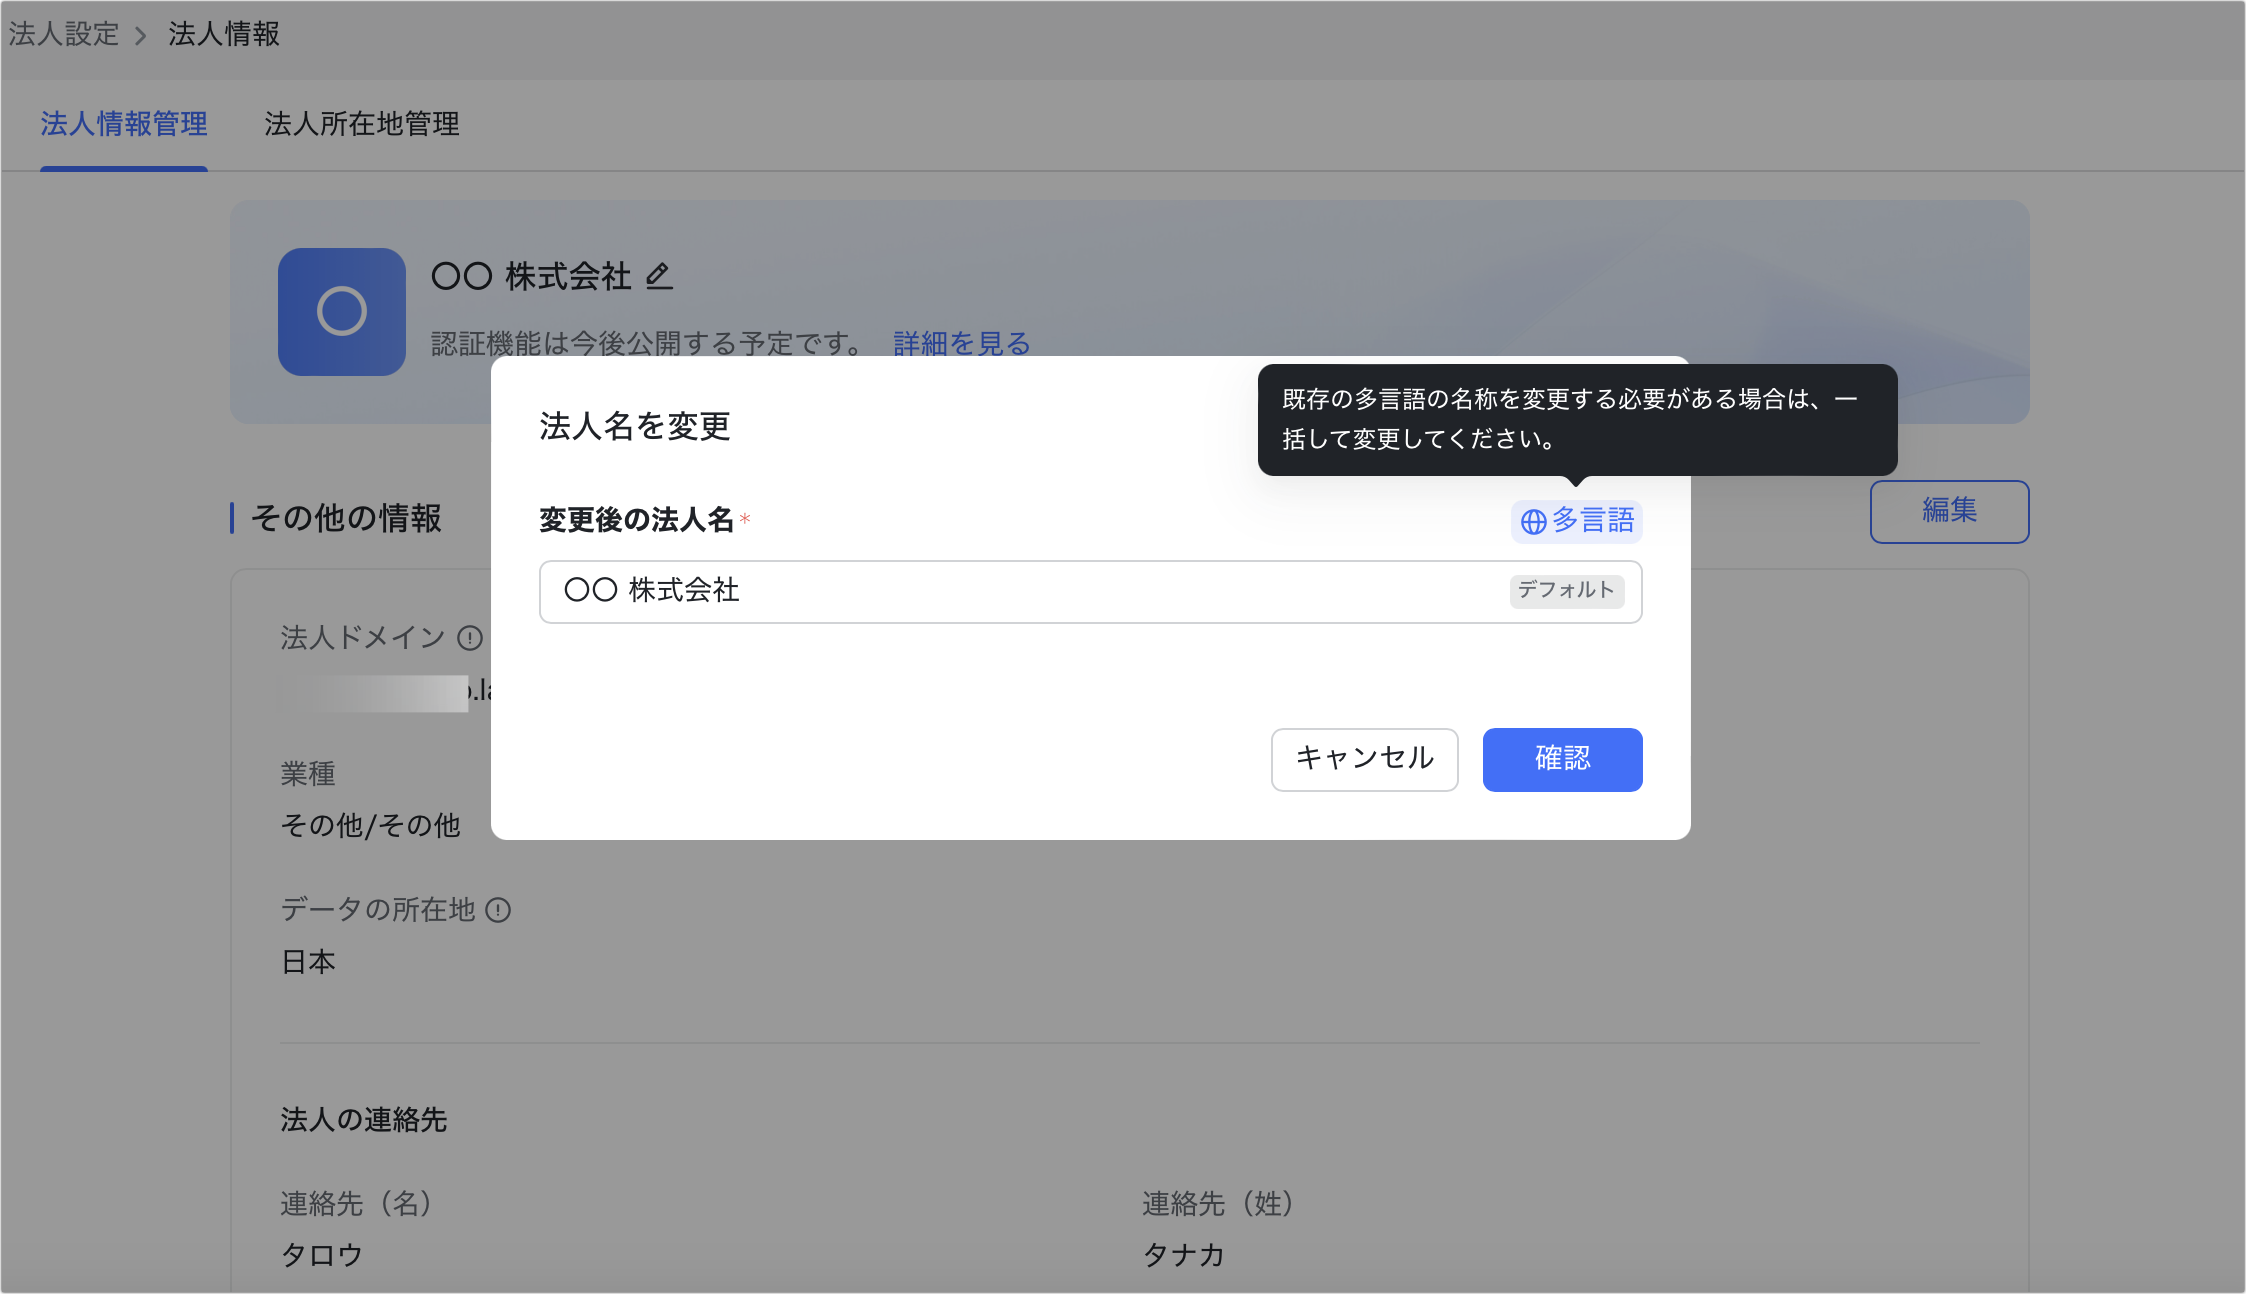
Task: Click the 法人情報 breadcrumb text
Action: [224, 34]
